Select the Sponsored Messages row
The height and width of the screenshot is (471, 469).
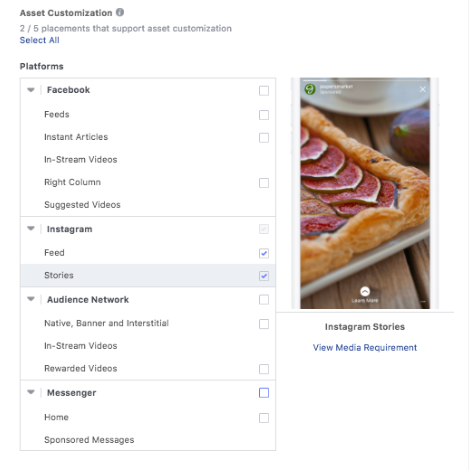click(x=148, y=440)
